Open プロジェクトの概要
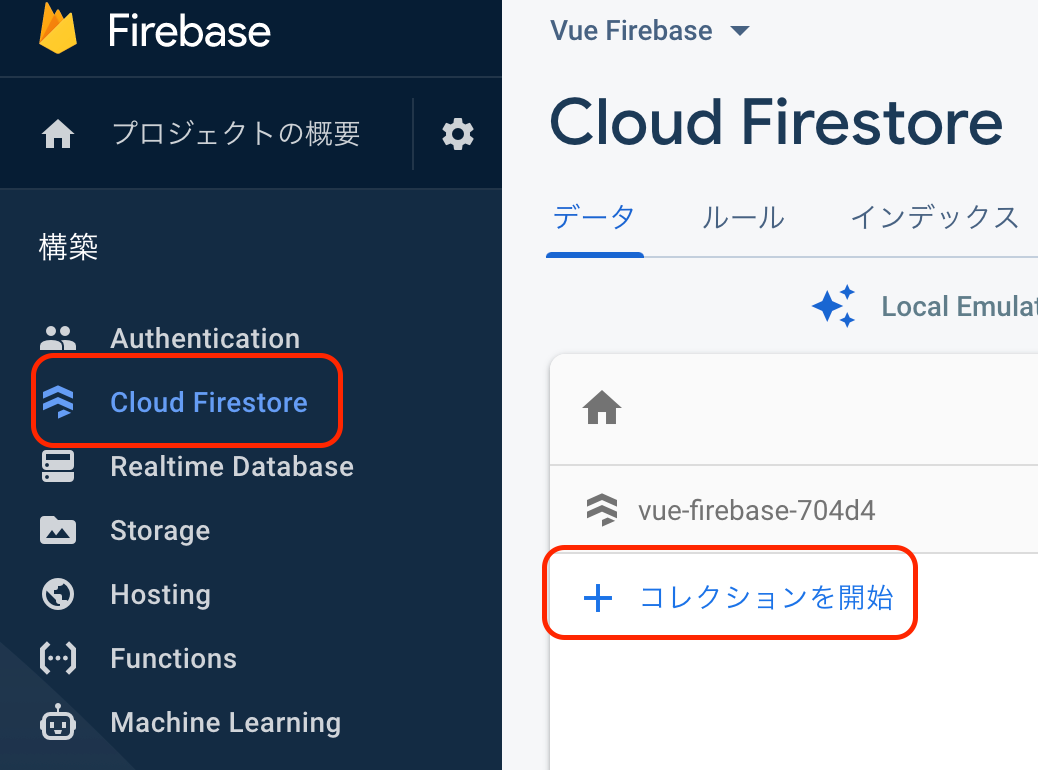The height and width of the screenshot is (770, 1038). [235, 133]
